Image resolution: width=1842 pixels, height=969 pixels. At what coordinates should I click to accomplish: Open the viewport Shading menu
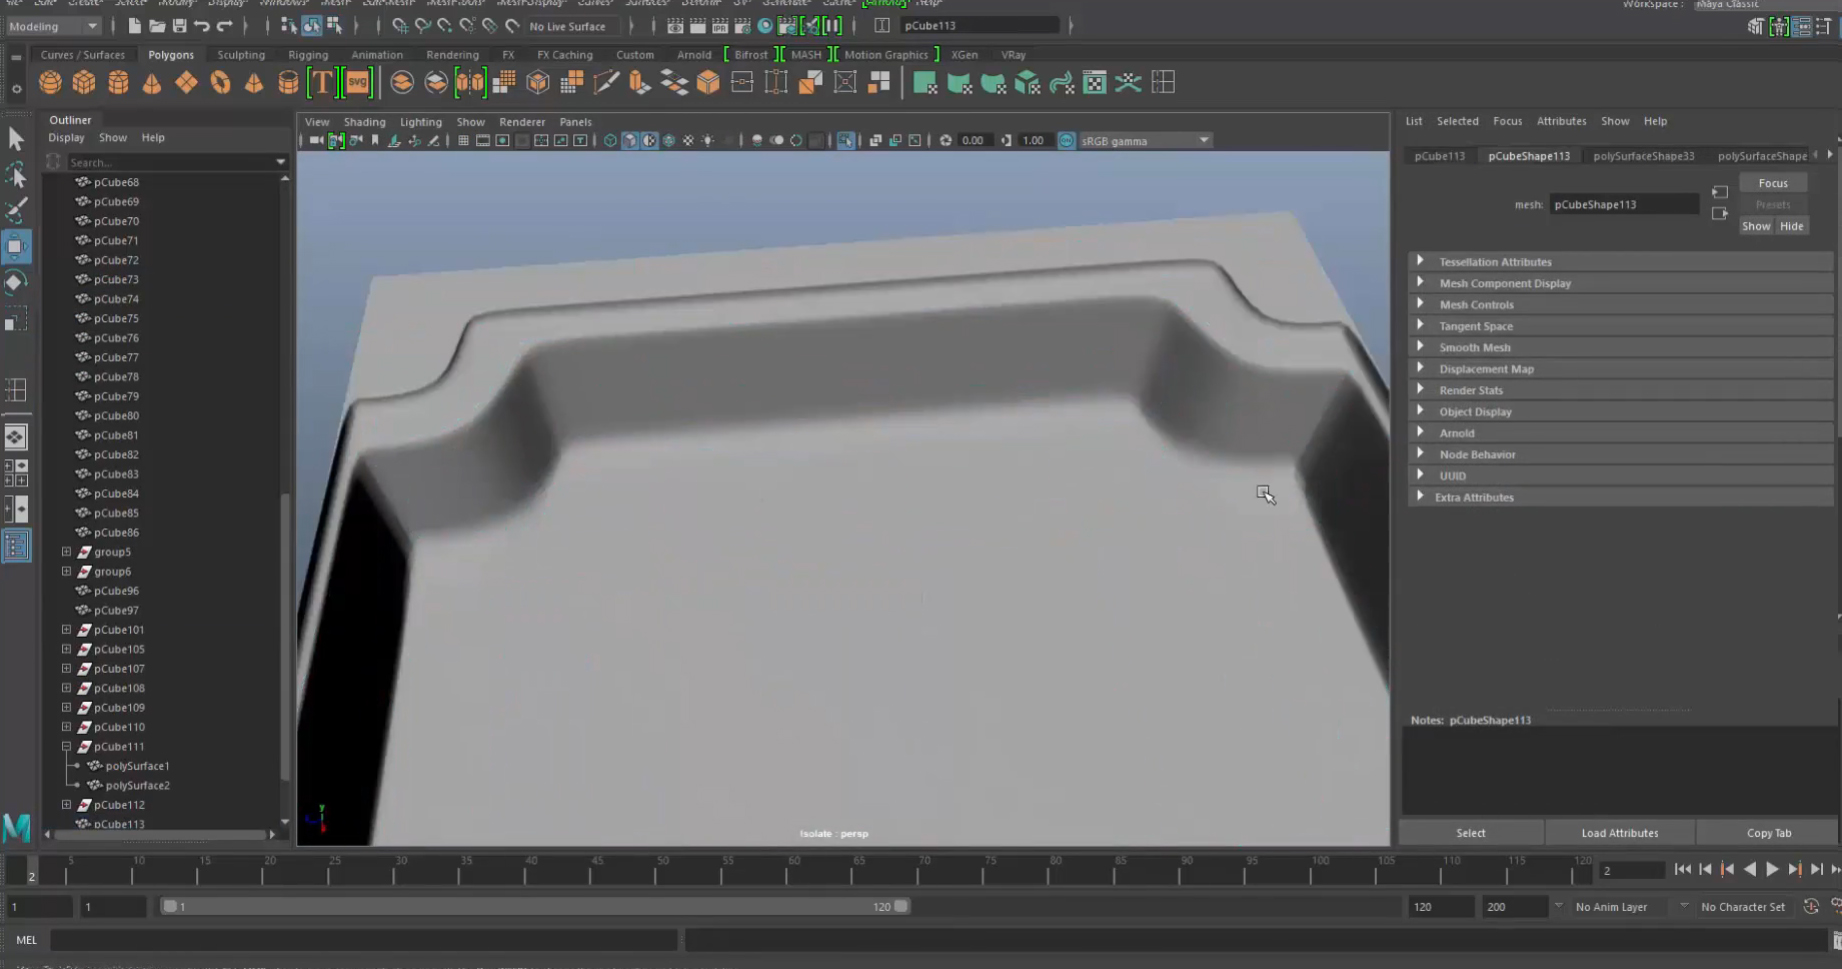click(x=364, y=122)
